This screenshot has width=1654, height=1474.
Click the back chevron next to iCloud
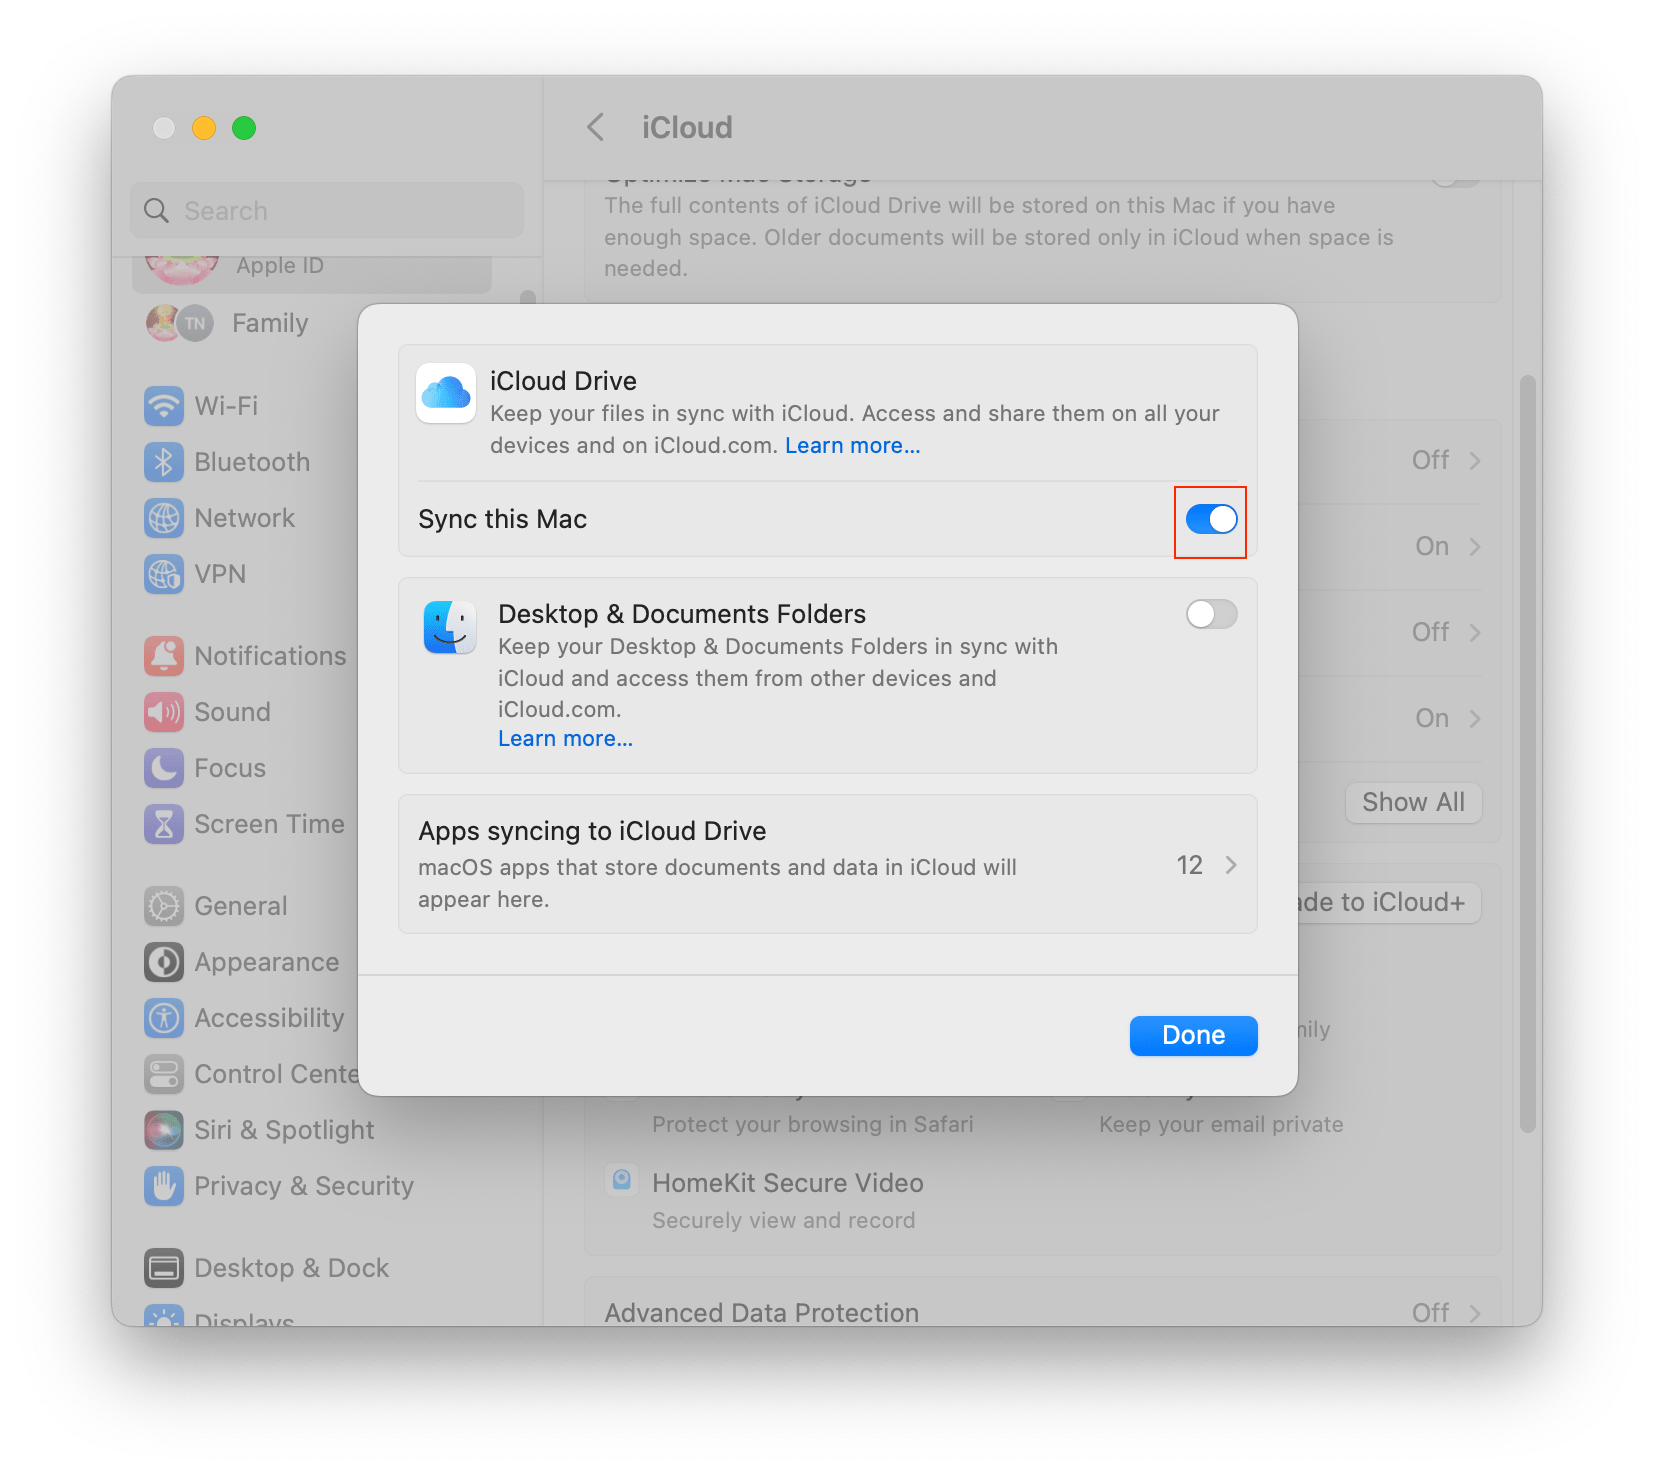pyautogui.click(x=595, y=127)
